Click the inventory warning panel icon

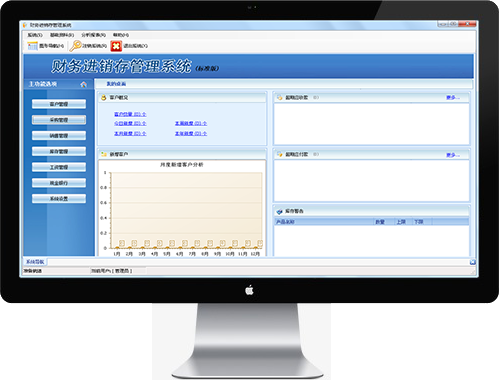pyautogui.click(x=279, y=211)
